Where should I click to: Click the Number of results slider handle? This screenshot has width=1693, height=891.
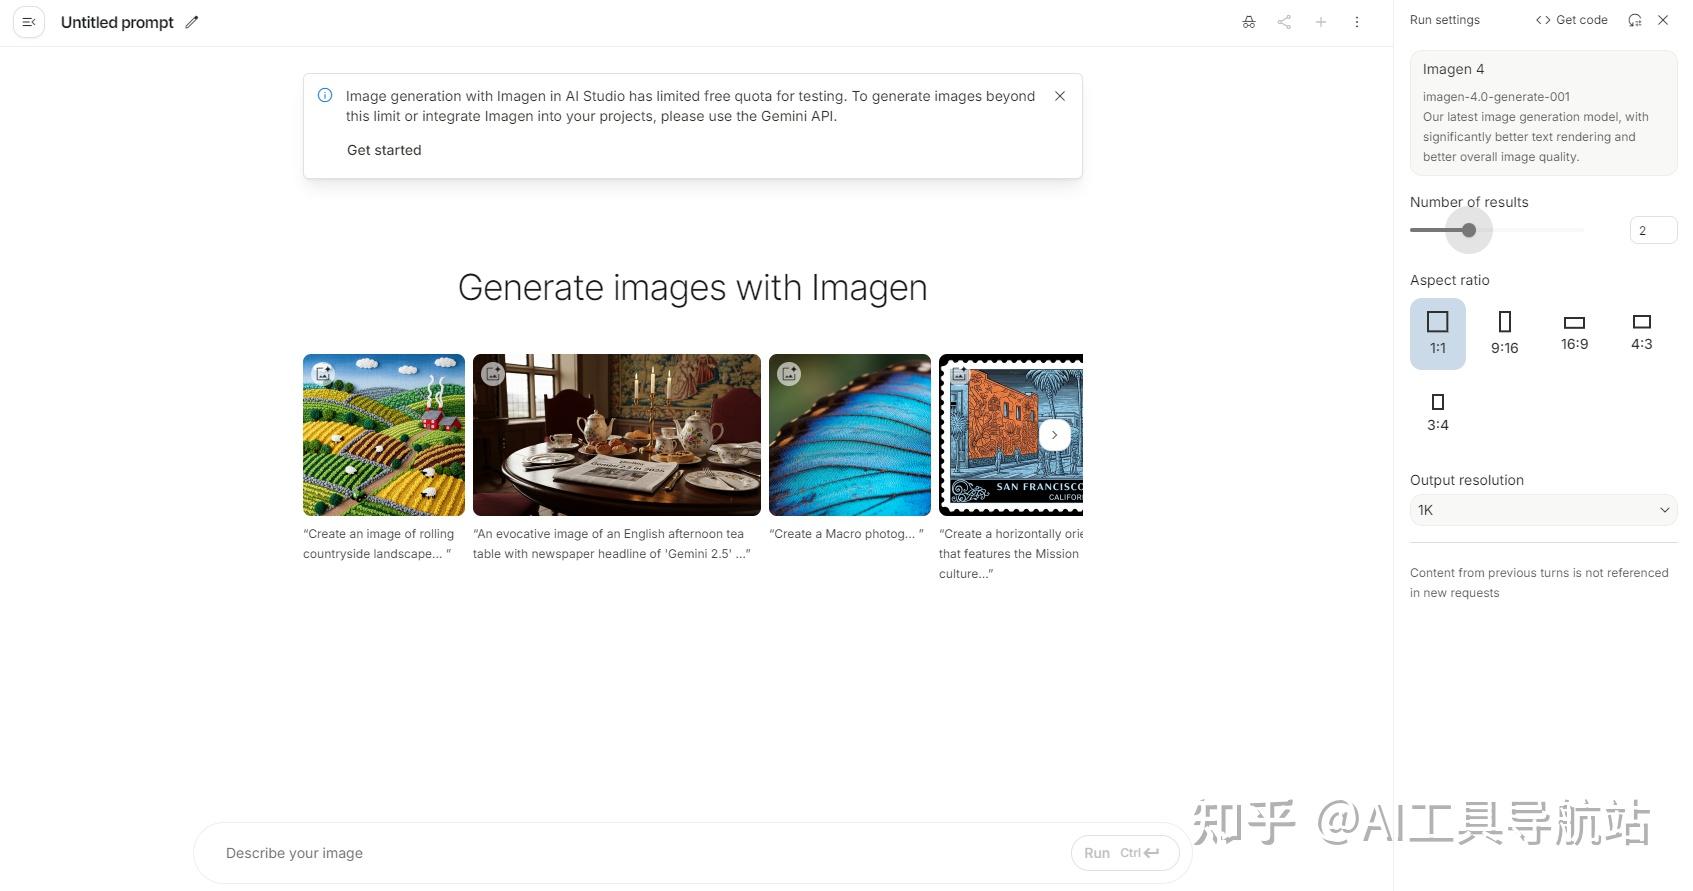click(1469, 230)
